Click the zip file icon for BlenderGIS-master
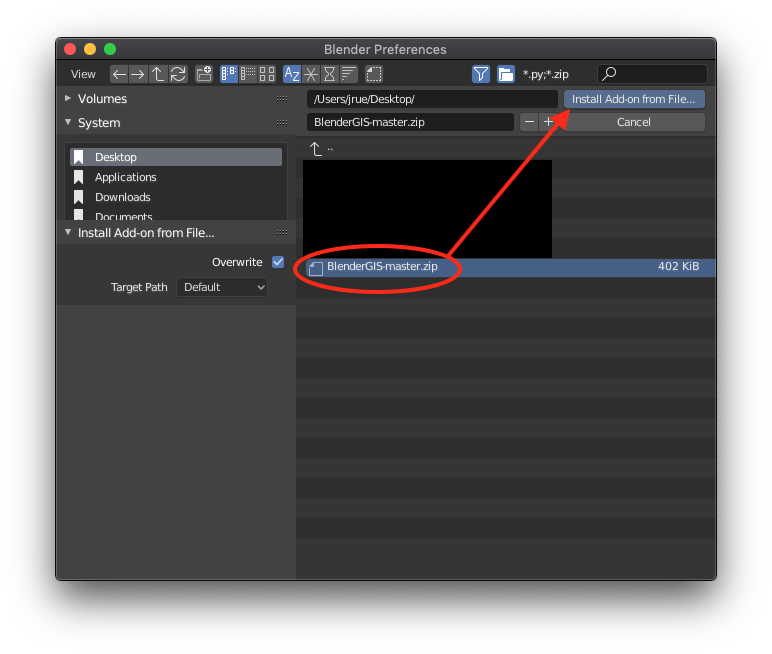The height and width of the screenshot is (654, 772). click(316, 268)
